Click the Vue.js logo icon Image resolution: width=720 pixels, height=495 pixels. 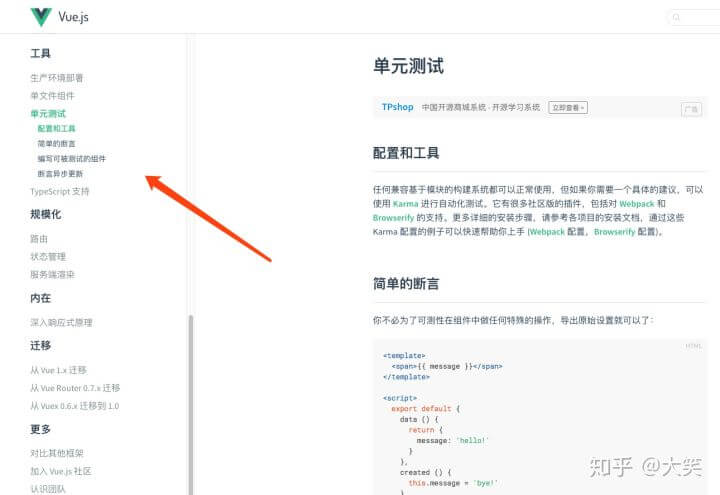click(41, 17)
